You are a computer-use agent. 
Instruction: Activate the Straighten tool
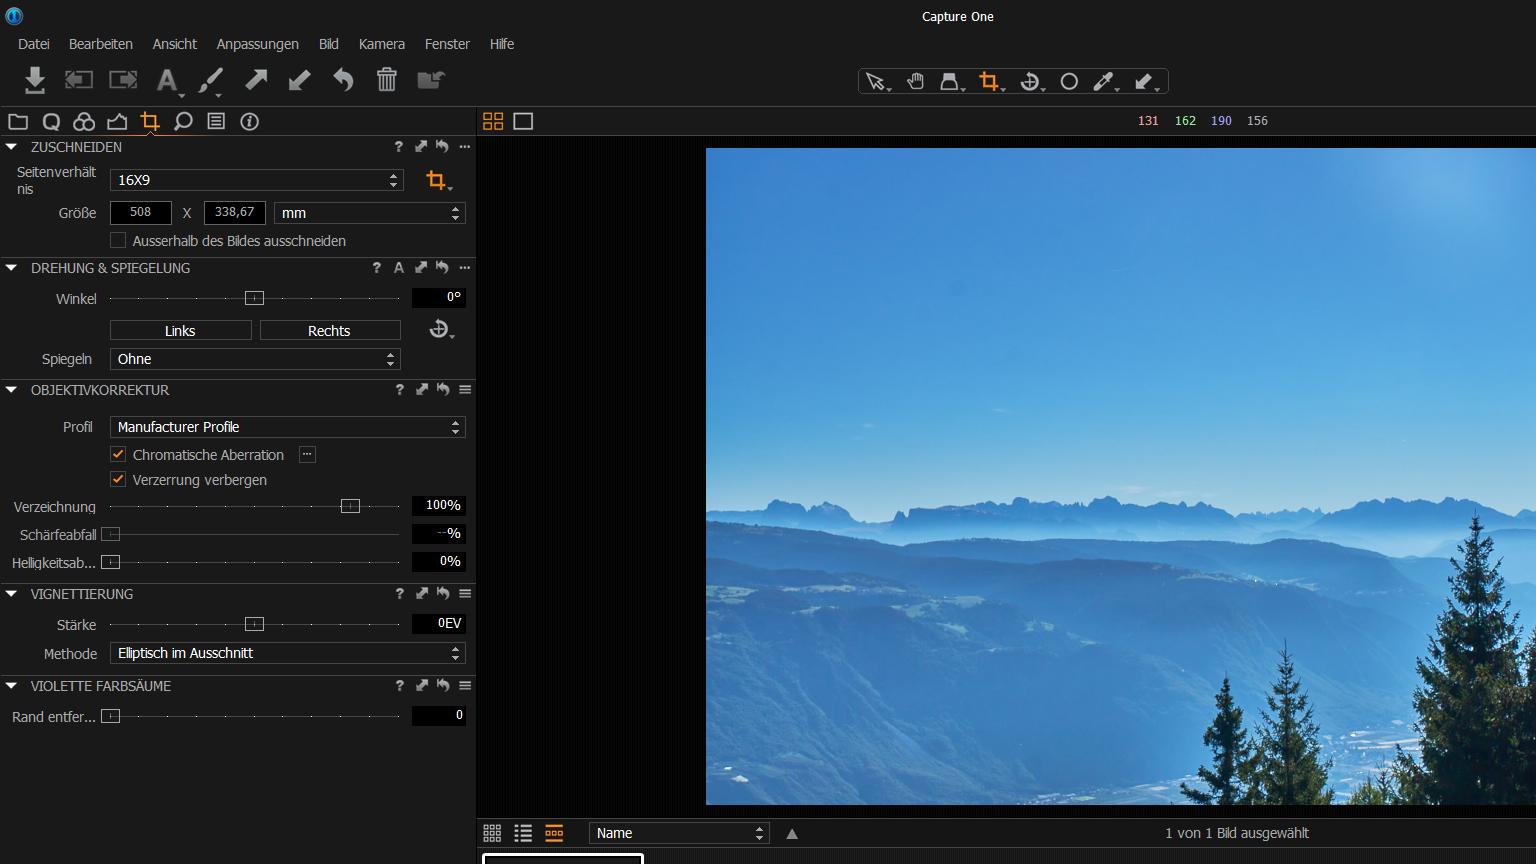pos(1030,81)
